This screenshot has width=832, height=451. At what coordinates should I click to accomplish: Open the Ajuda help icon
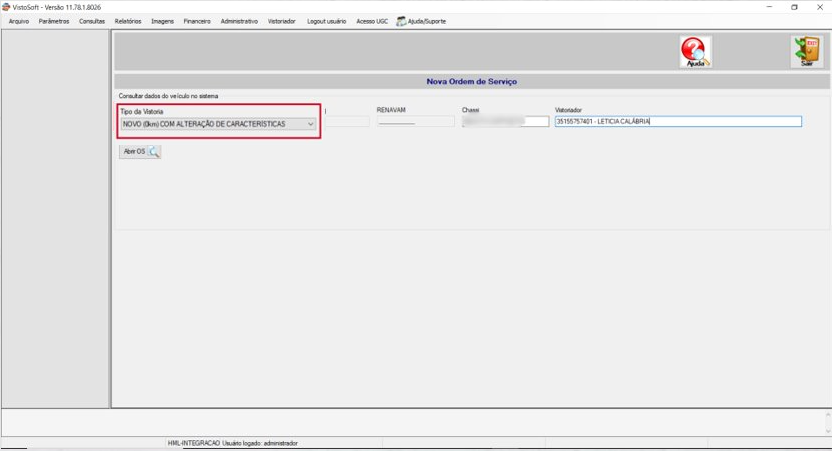point(695,51)
